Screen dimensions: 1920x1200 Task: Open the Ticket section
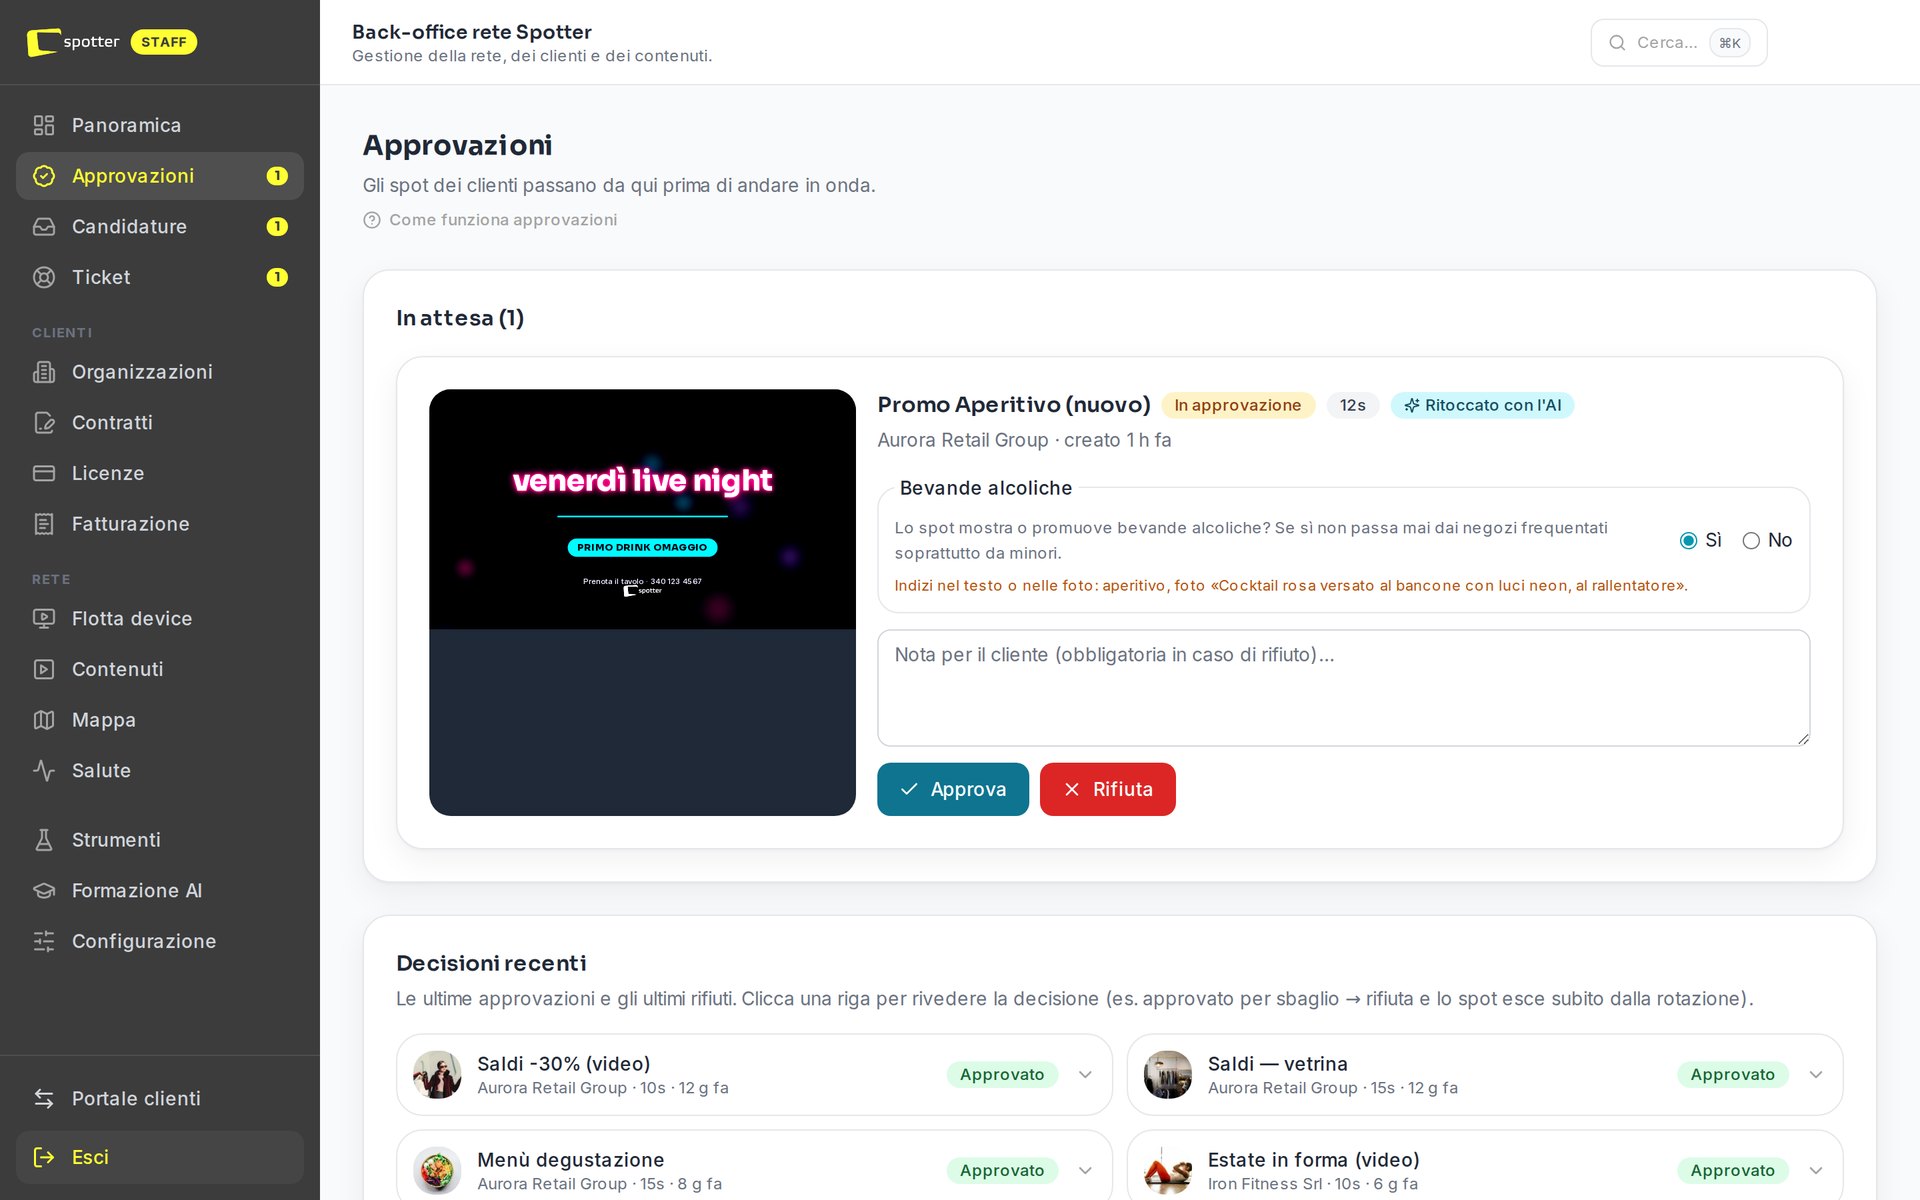pos(160,277)
